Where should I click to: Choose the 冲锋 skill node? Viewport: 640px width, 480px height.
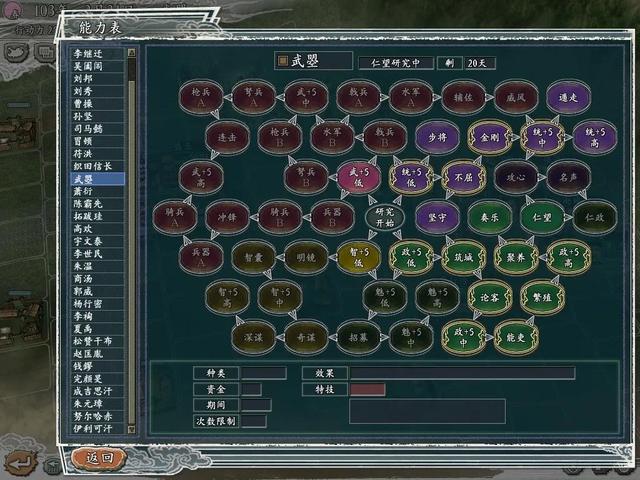(x=227, y=217)
